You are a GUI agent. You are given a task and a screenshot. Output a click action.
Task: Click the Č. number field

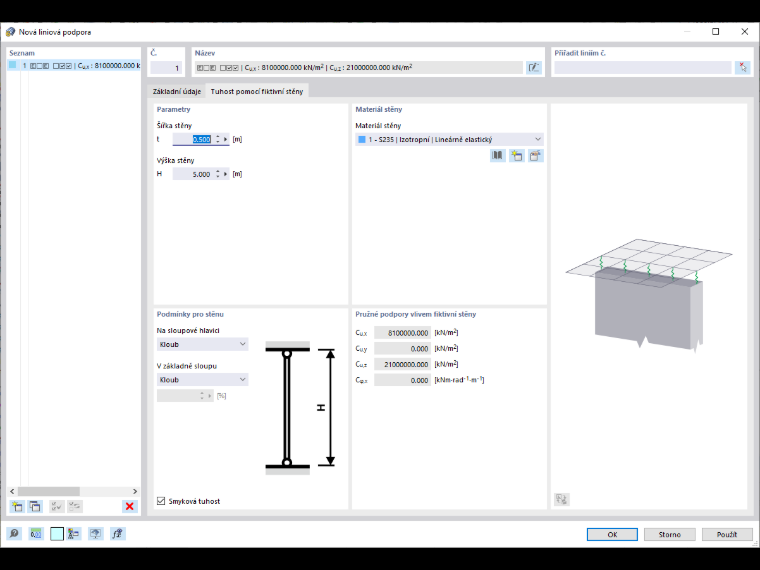tap(166, 67)
